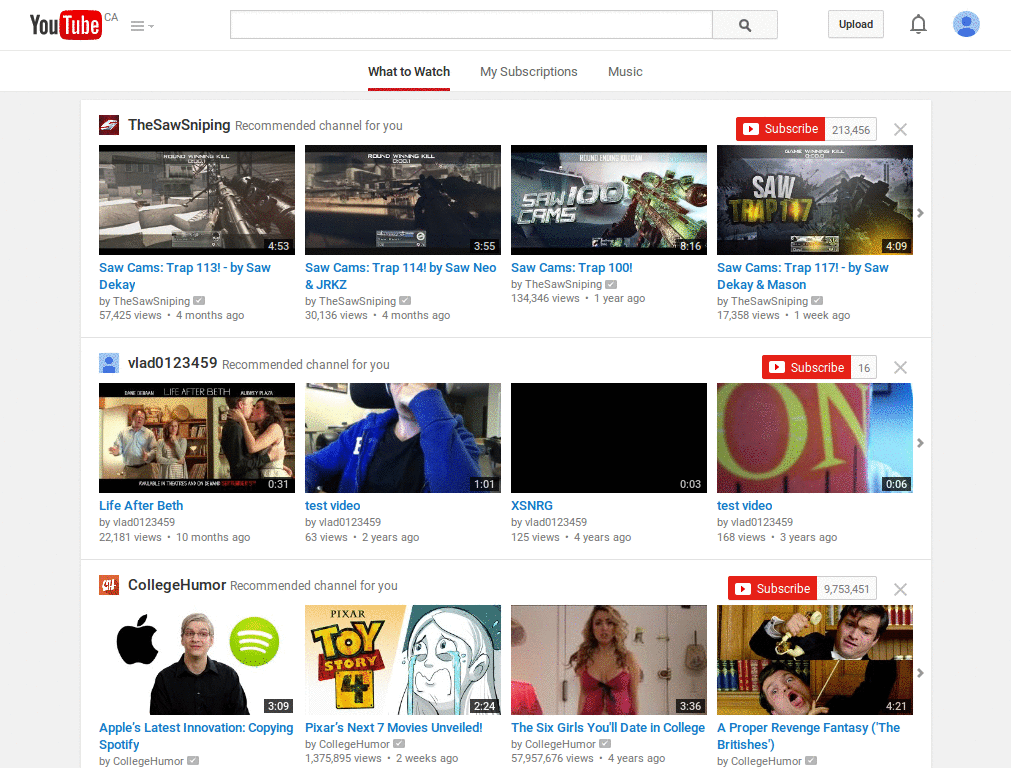Viewport: 1024px width, 768px height.
Task: Play Saw Trap 117 thumbnail
Action: [815, 200]
